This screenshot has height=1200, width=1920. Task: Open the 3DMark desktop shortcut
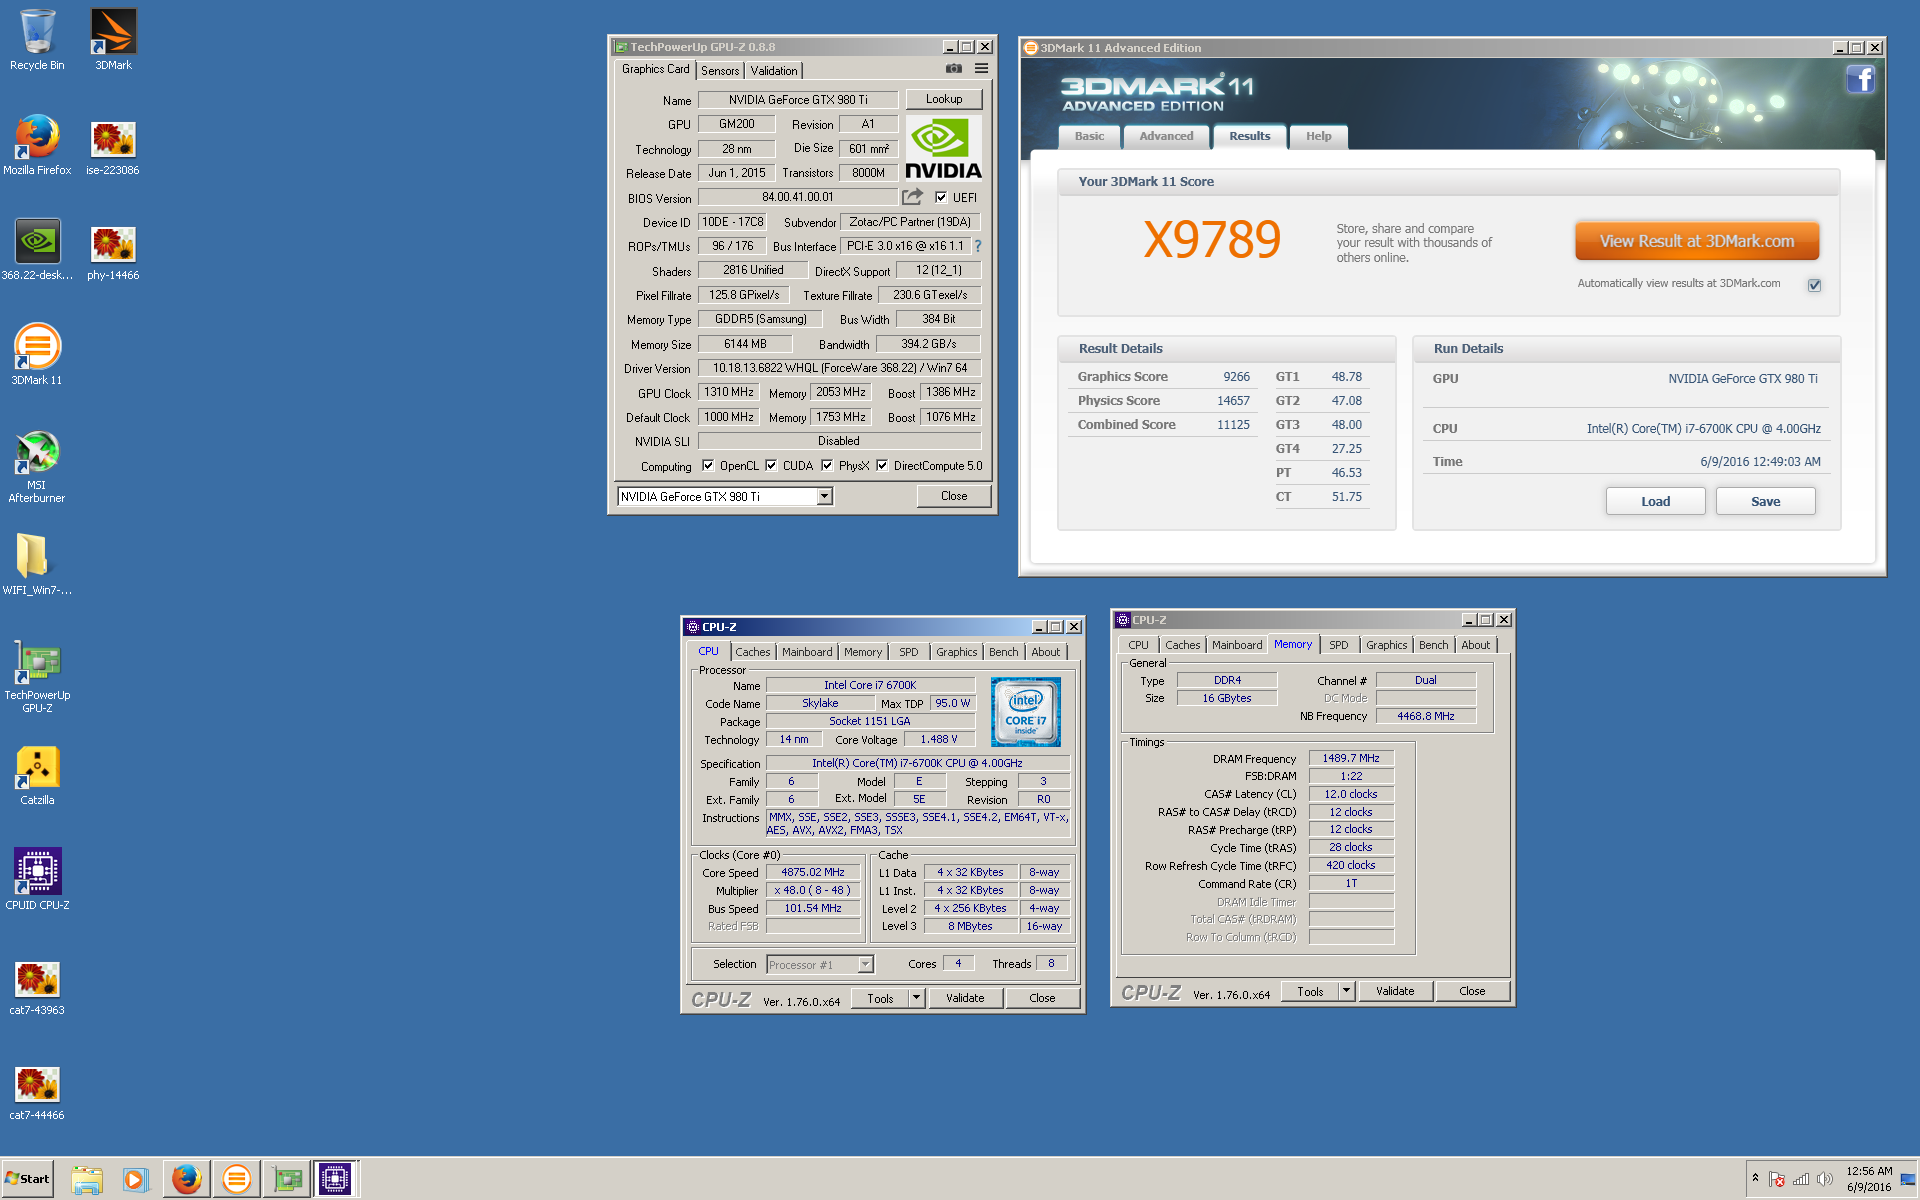tap(113, 40)
